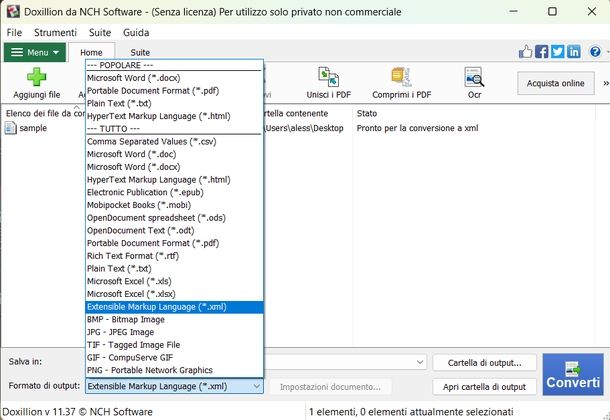Open the blue help question icon
The image size is (610, 420).
pyautogui.click(x=595, y=51)
